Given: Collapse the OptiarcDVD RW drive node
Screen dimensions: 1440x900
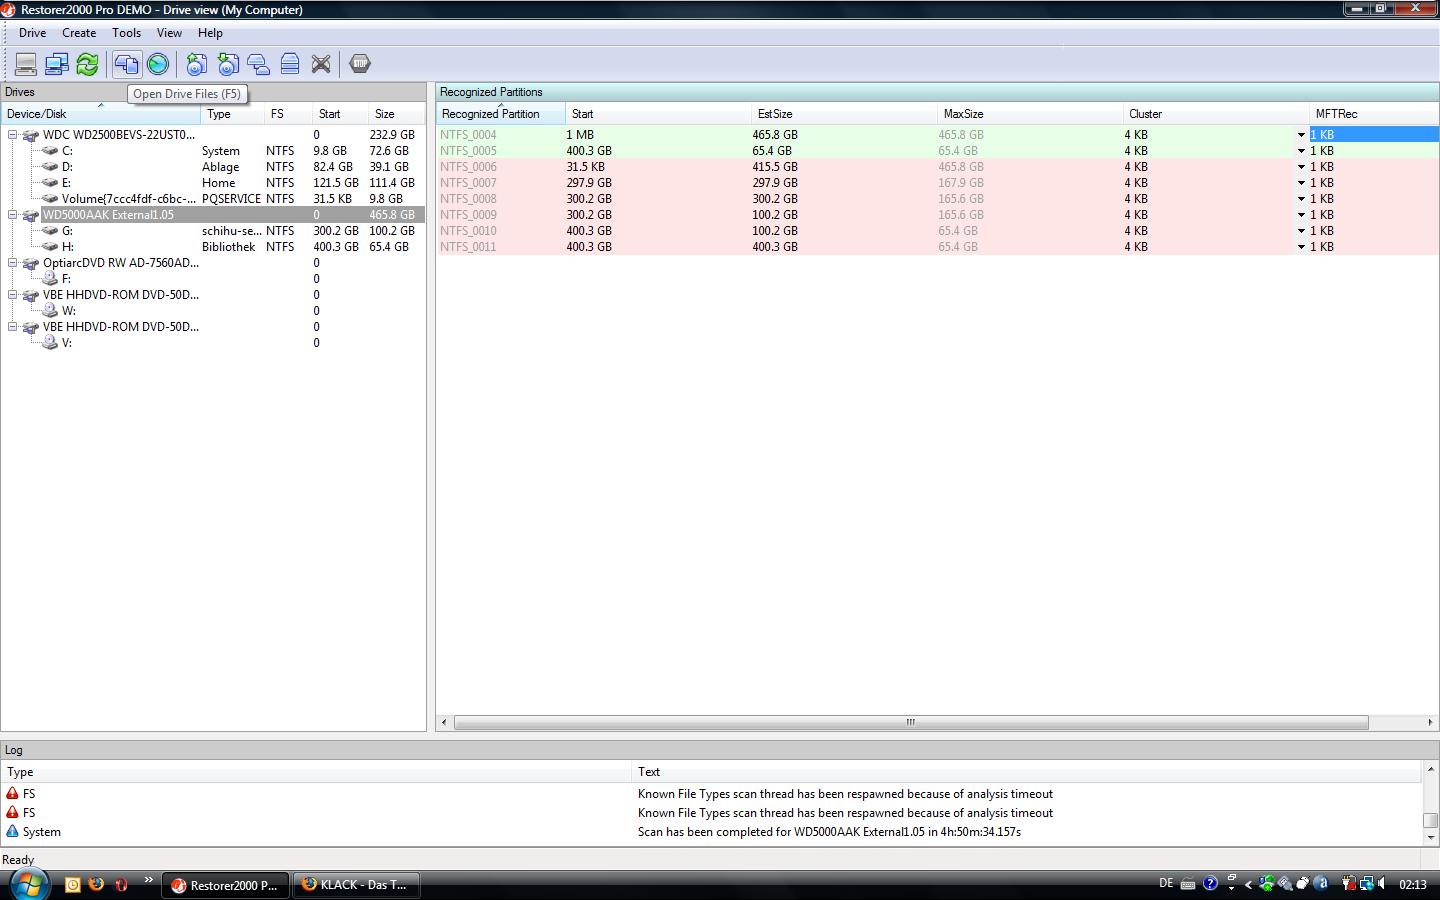Looking at the screenshot, I should [x=13, y=262].
